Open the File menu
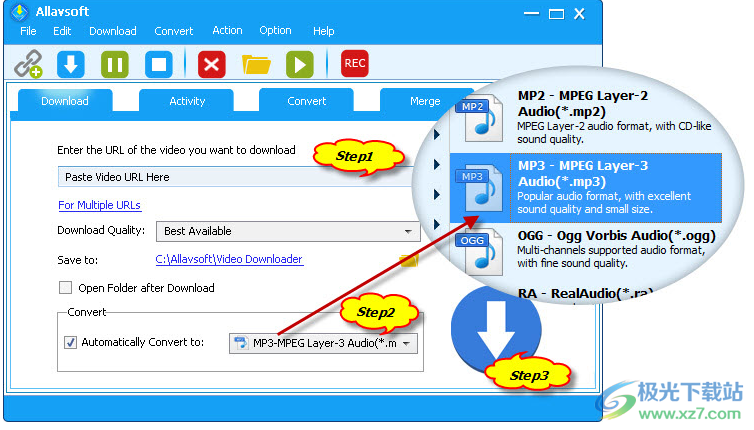 [28, 31]
